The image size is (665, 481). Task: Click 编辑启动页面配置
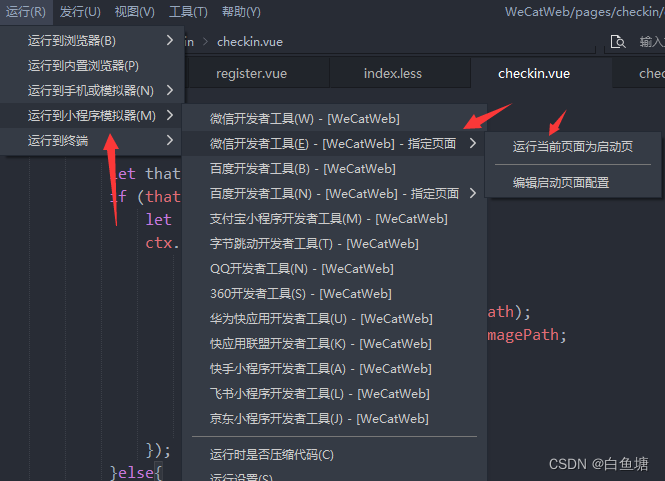tap(573, 183)
